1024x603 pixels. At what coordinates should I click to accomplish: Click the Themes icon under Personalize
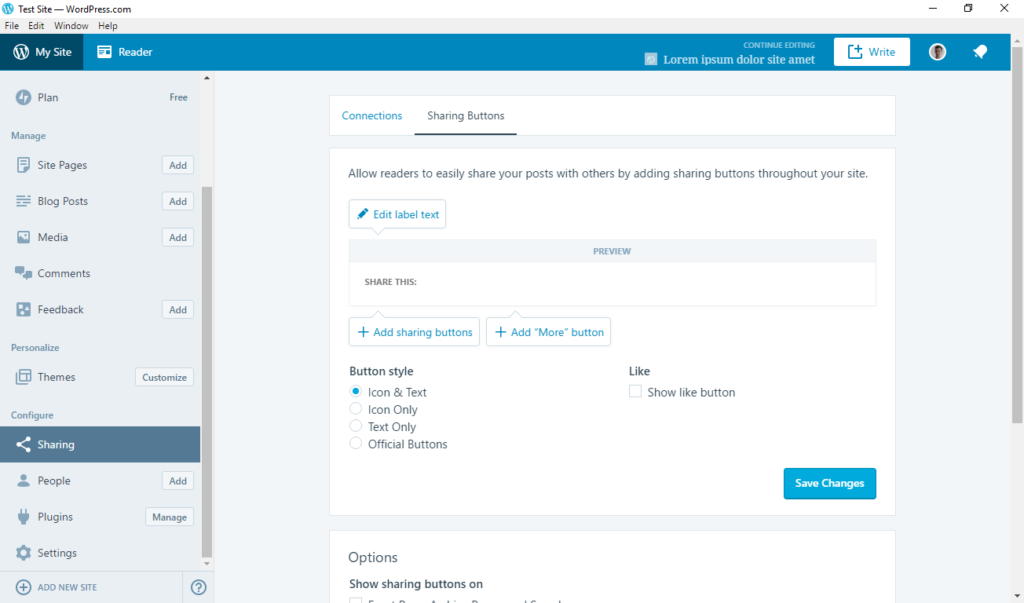pos(22,377)
